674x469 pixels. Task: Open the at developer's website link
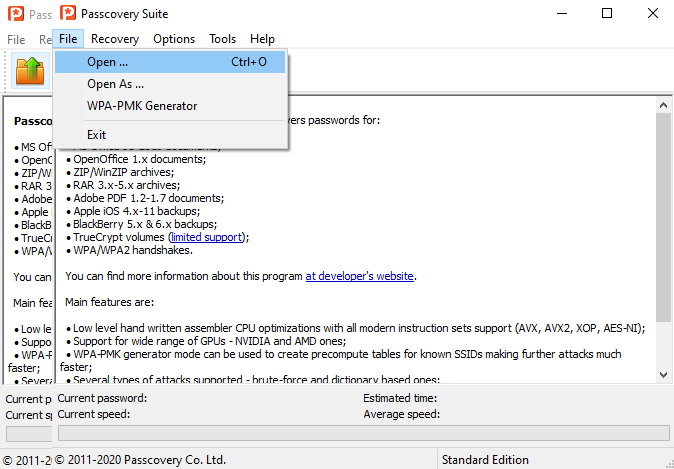[x=359, y=276]
